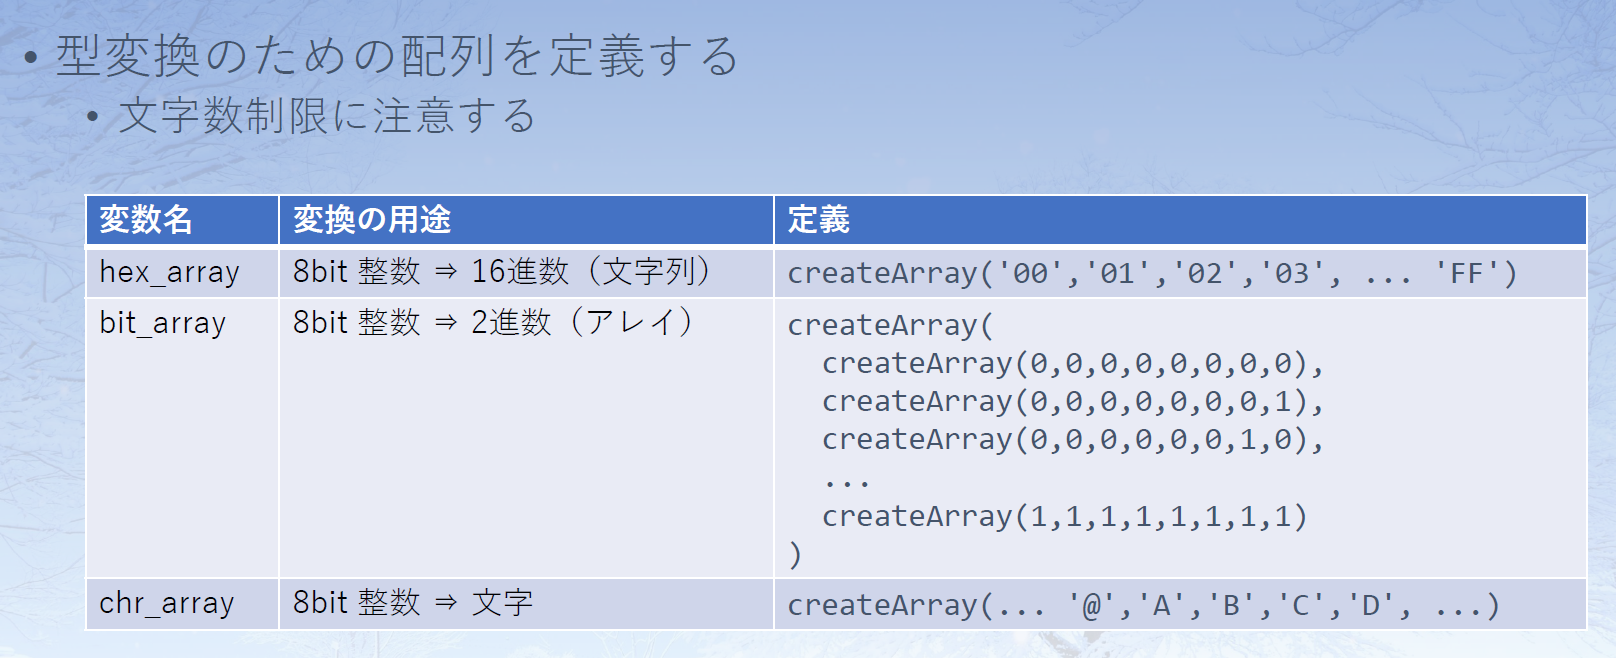
Task: Click the 定義 column header
Action: [x=1180, y=220]
